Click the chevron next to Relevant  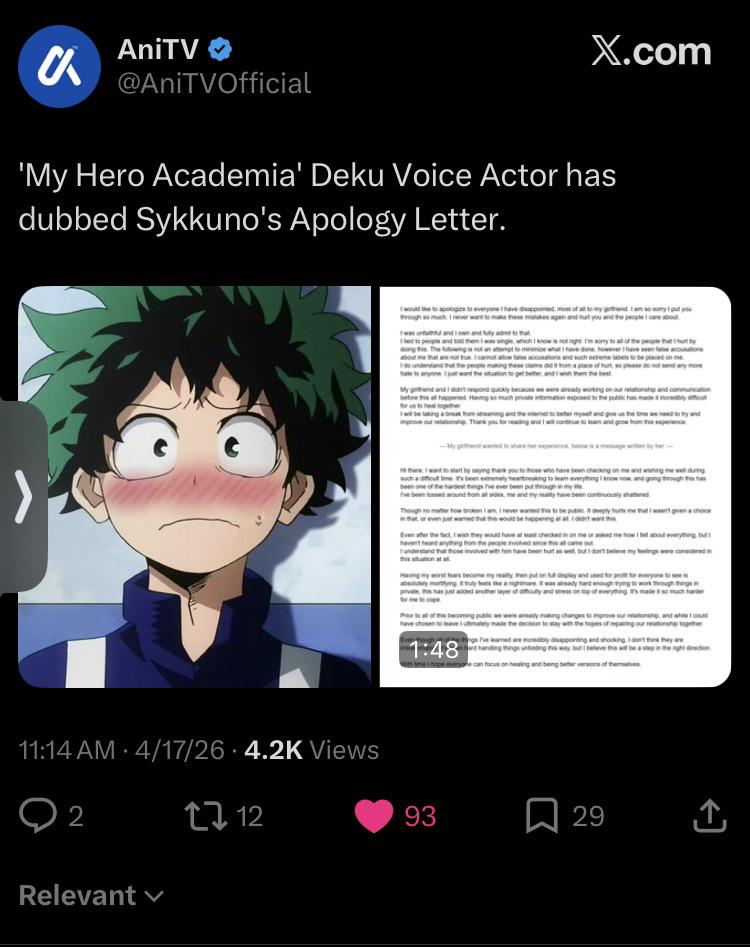[x=155, y=897]
